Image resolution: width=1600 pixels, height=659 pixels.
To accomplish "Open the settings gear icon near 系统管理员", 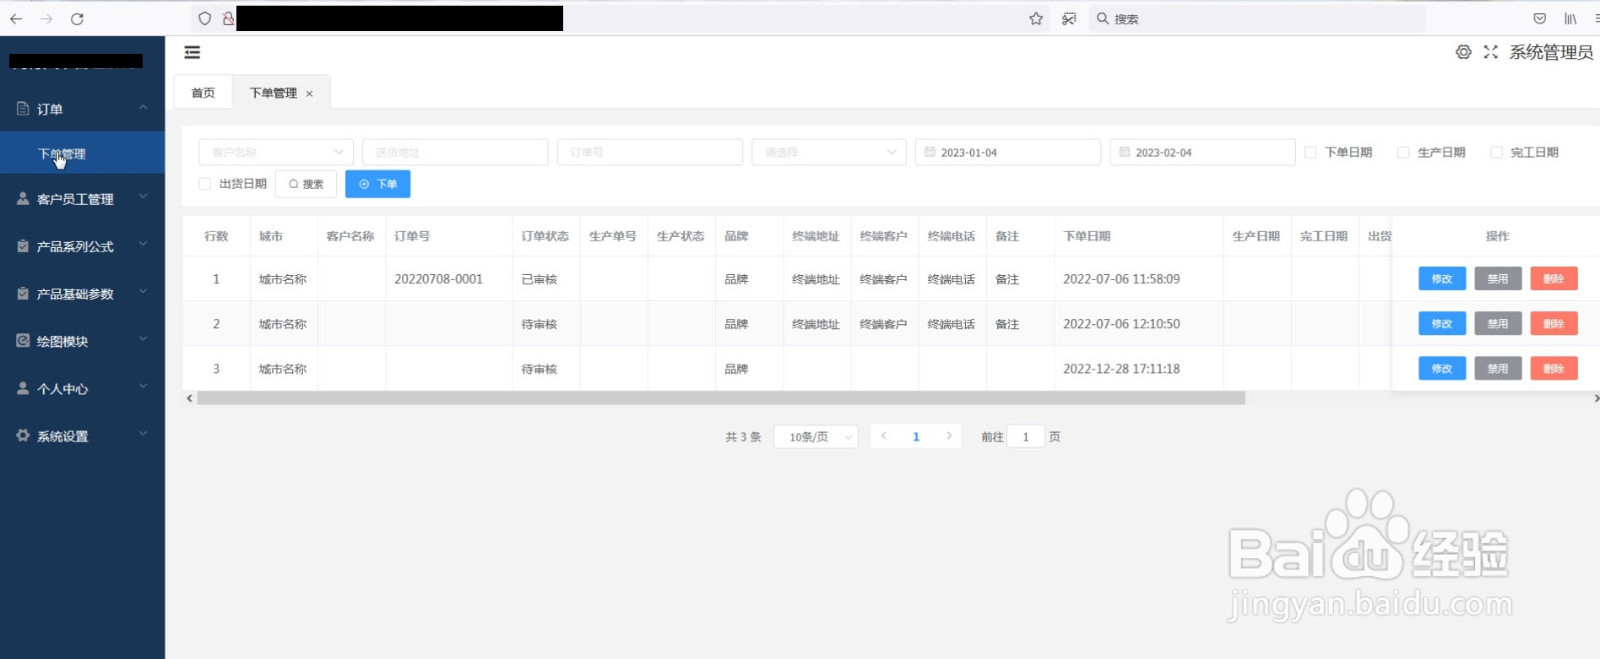I will click(x=1463, y=52).
